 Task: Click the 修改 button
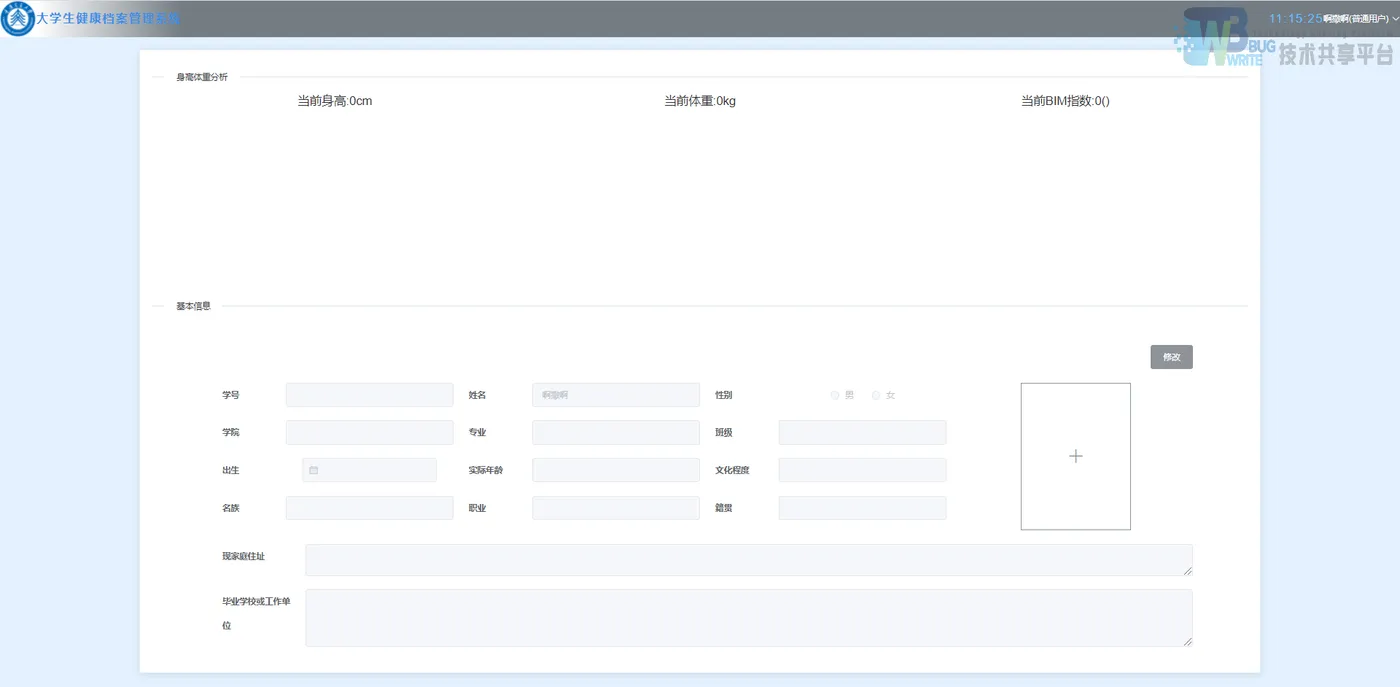(1172, 357)
